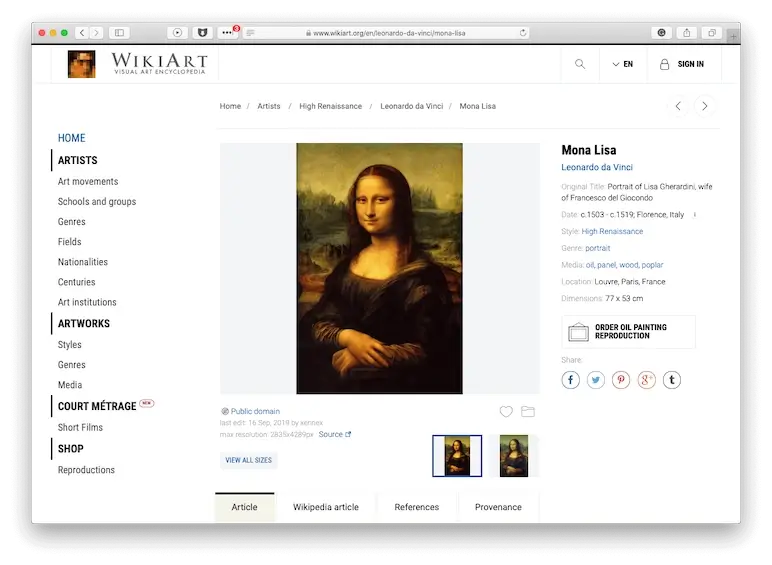Image resolution: width=772 pixels, height=565 pixels.
Task: Click ORDER OIL PAINTING REPRODUCTION button
Action: [x=628, y=332]
